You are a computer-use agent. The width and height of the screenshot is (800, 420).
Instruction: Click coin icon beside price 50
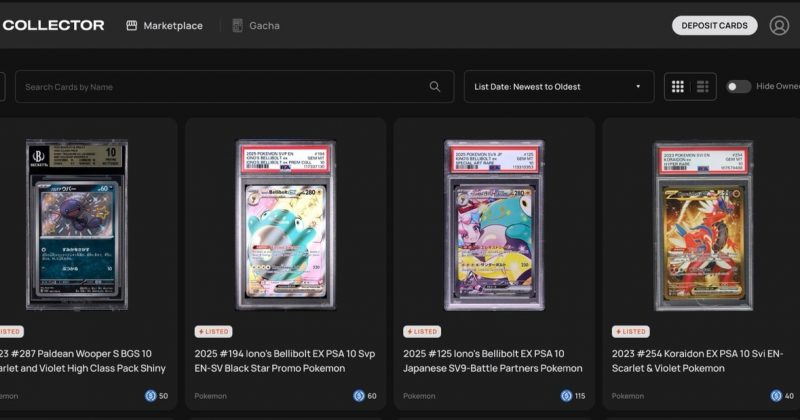click(151, 396)
